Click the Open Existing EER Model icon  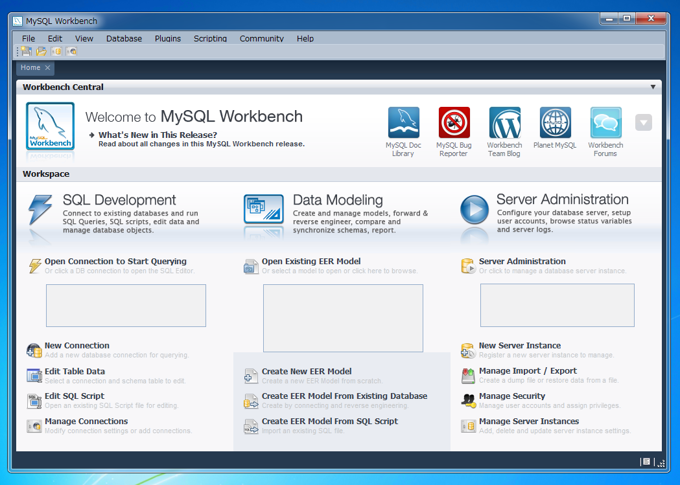251,266
